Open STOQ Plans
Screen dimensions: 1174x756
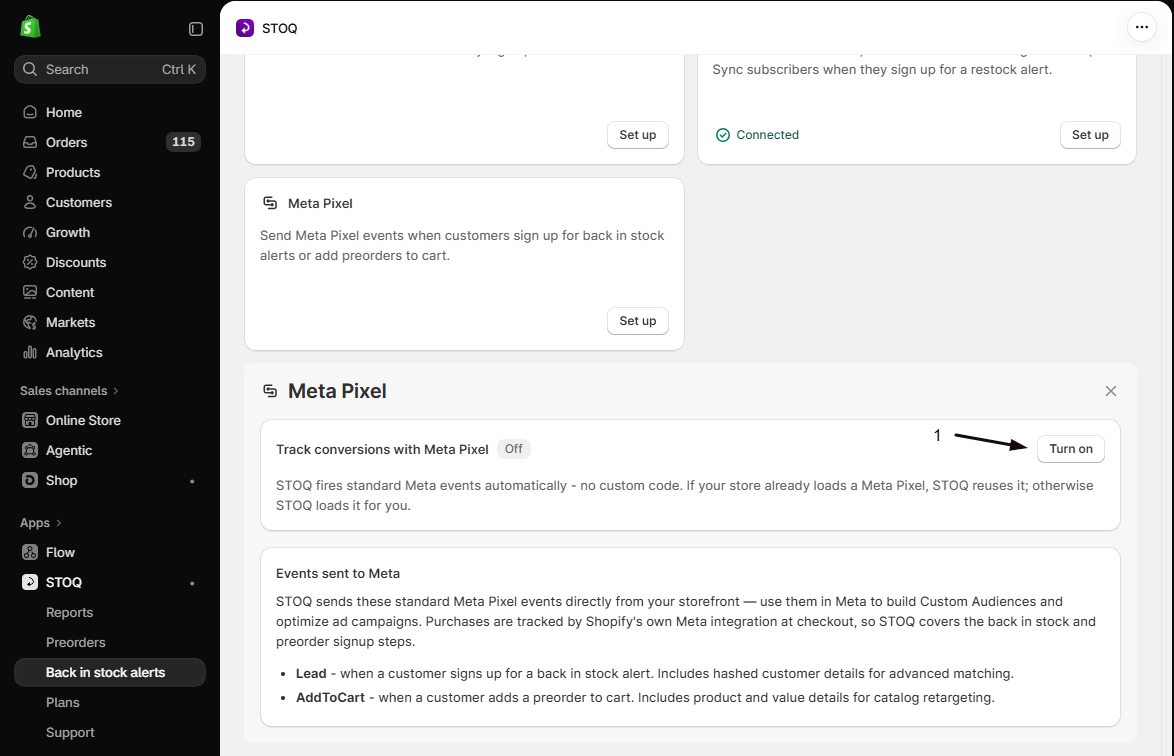click(x=110, y=702)
